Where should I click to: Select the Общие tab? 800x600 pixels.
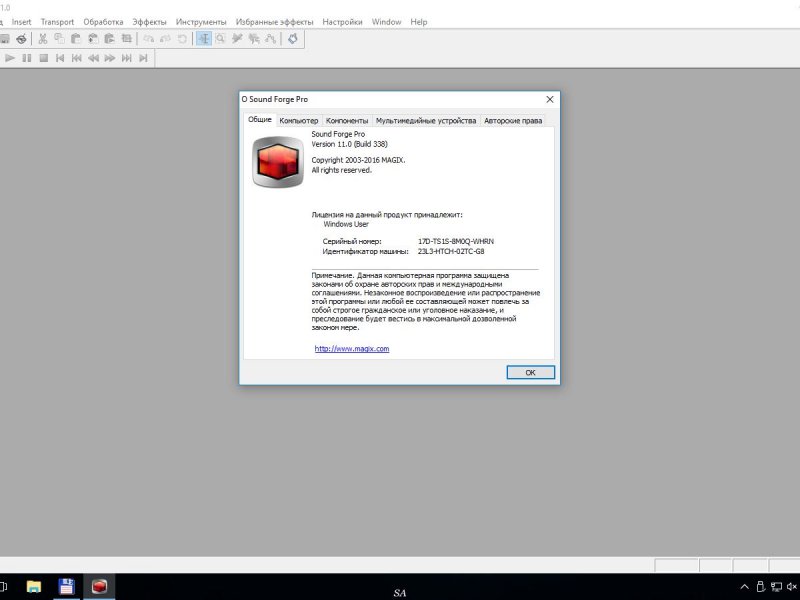[x=260, y=119]
